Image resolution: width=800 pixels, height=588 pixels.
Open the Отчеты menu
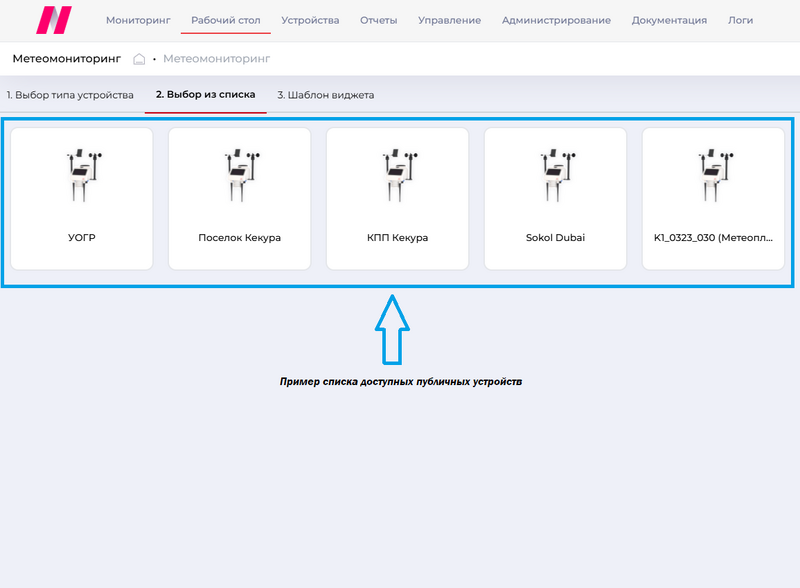379,20
